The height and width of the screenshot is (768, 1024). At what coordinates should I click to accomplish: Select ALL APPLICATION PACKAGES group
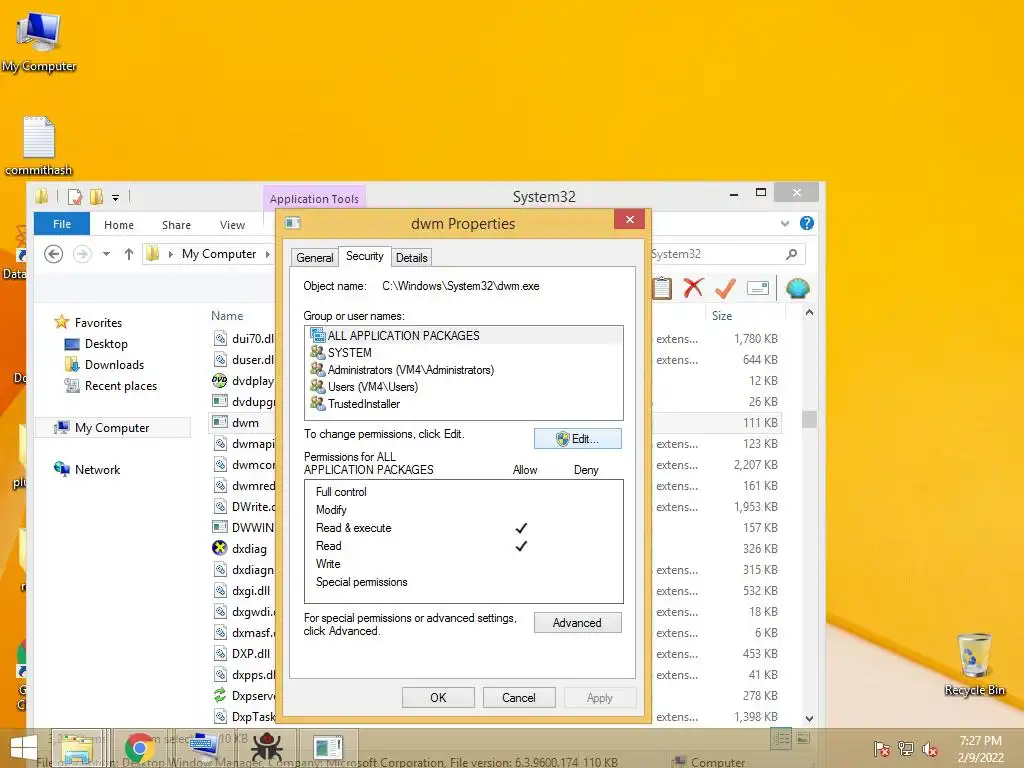[464, 335]
